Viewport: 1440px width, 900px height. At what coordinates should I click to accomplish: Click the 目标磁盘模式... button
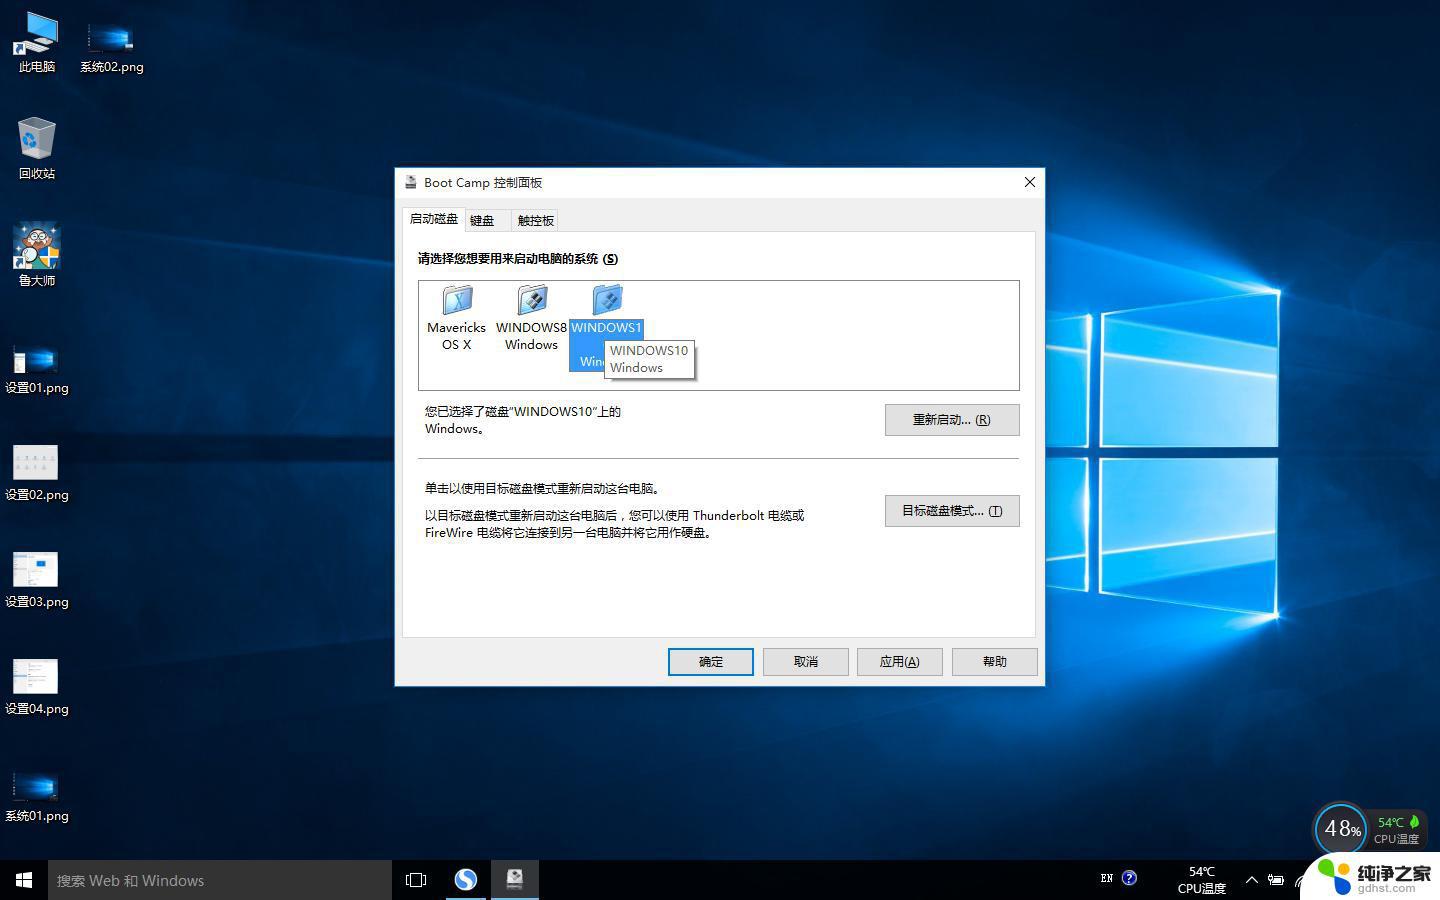tap(952, 511)
